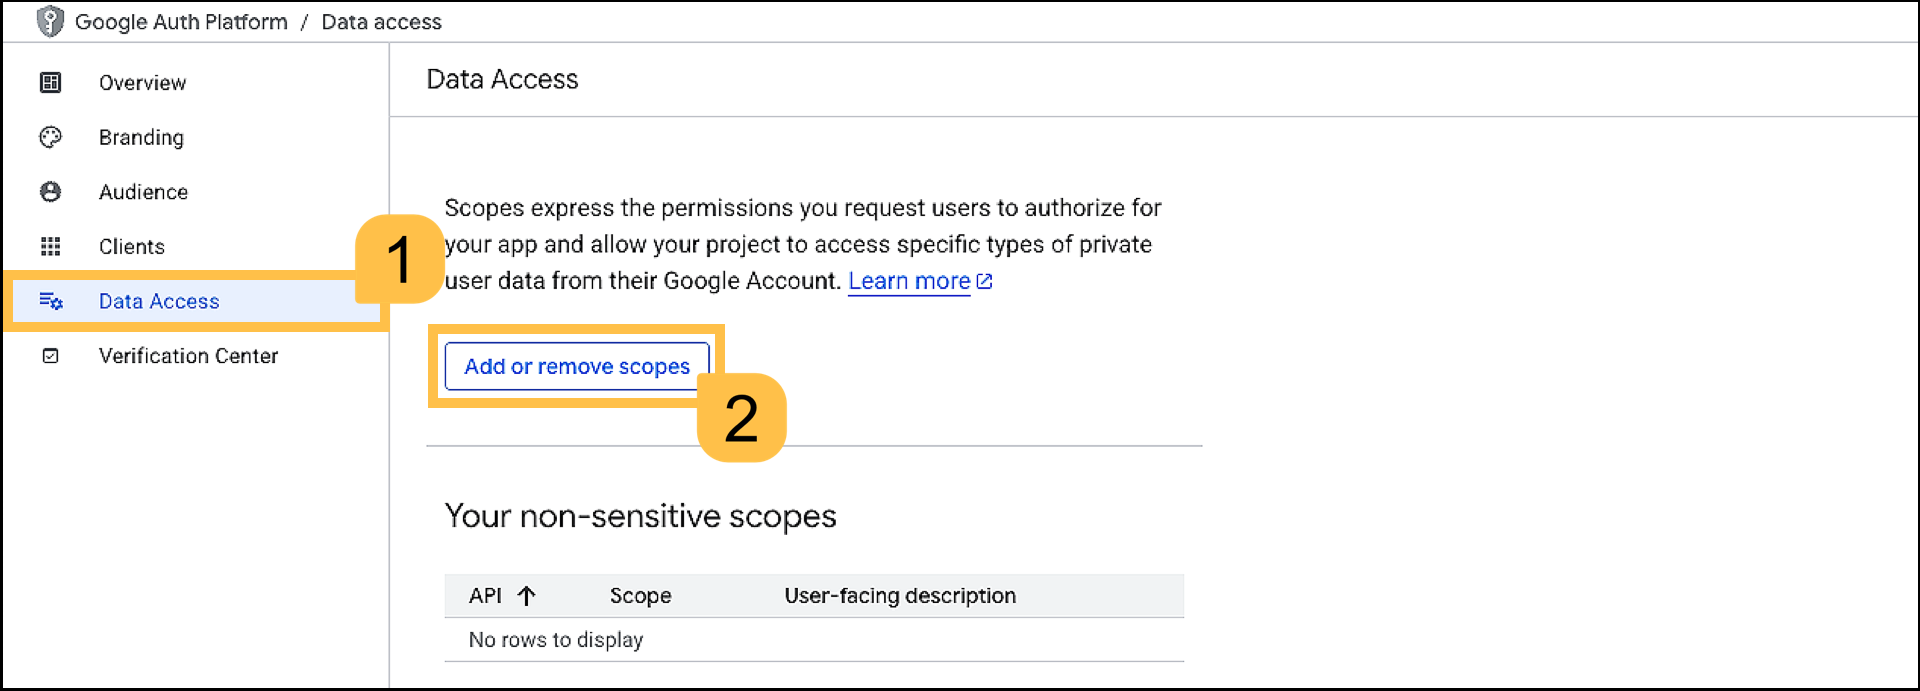Click the Audience person icon

point(50,192)
